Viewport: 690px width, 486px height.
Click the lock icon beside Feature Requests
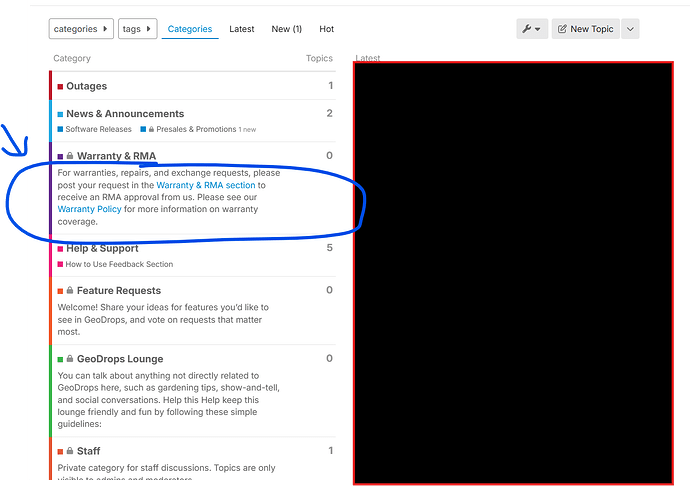coord(70,291)
